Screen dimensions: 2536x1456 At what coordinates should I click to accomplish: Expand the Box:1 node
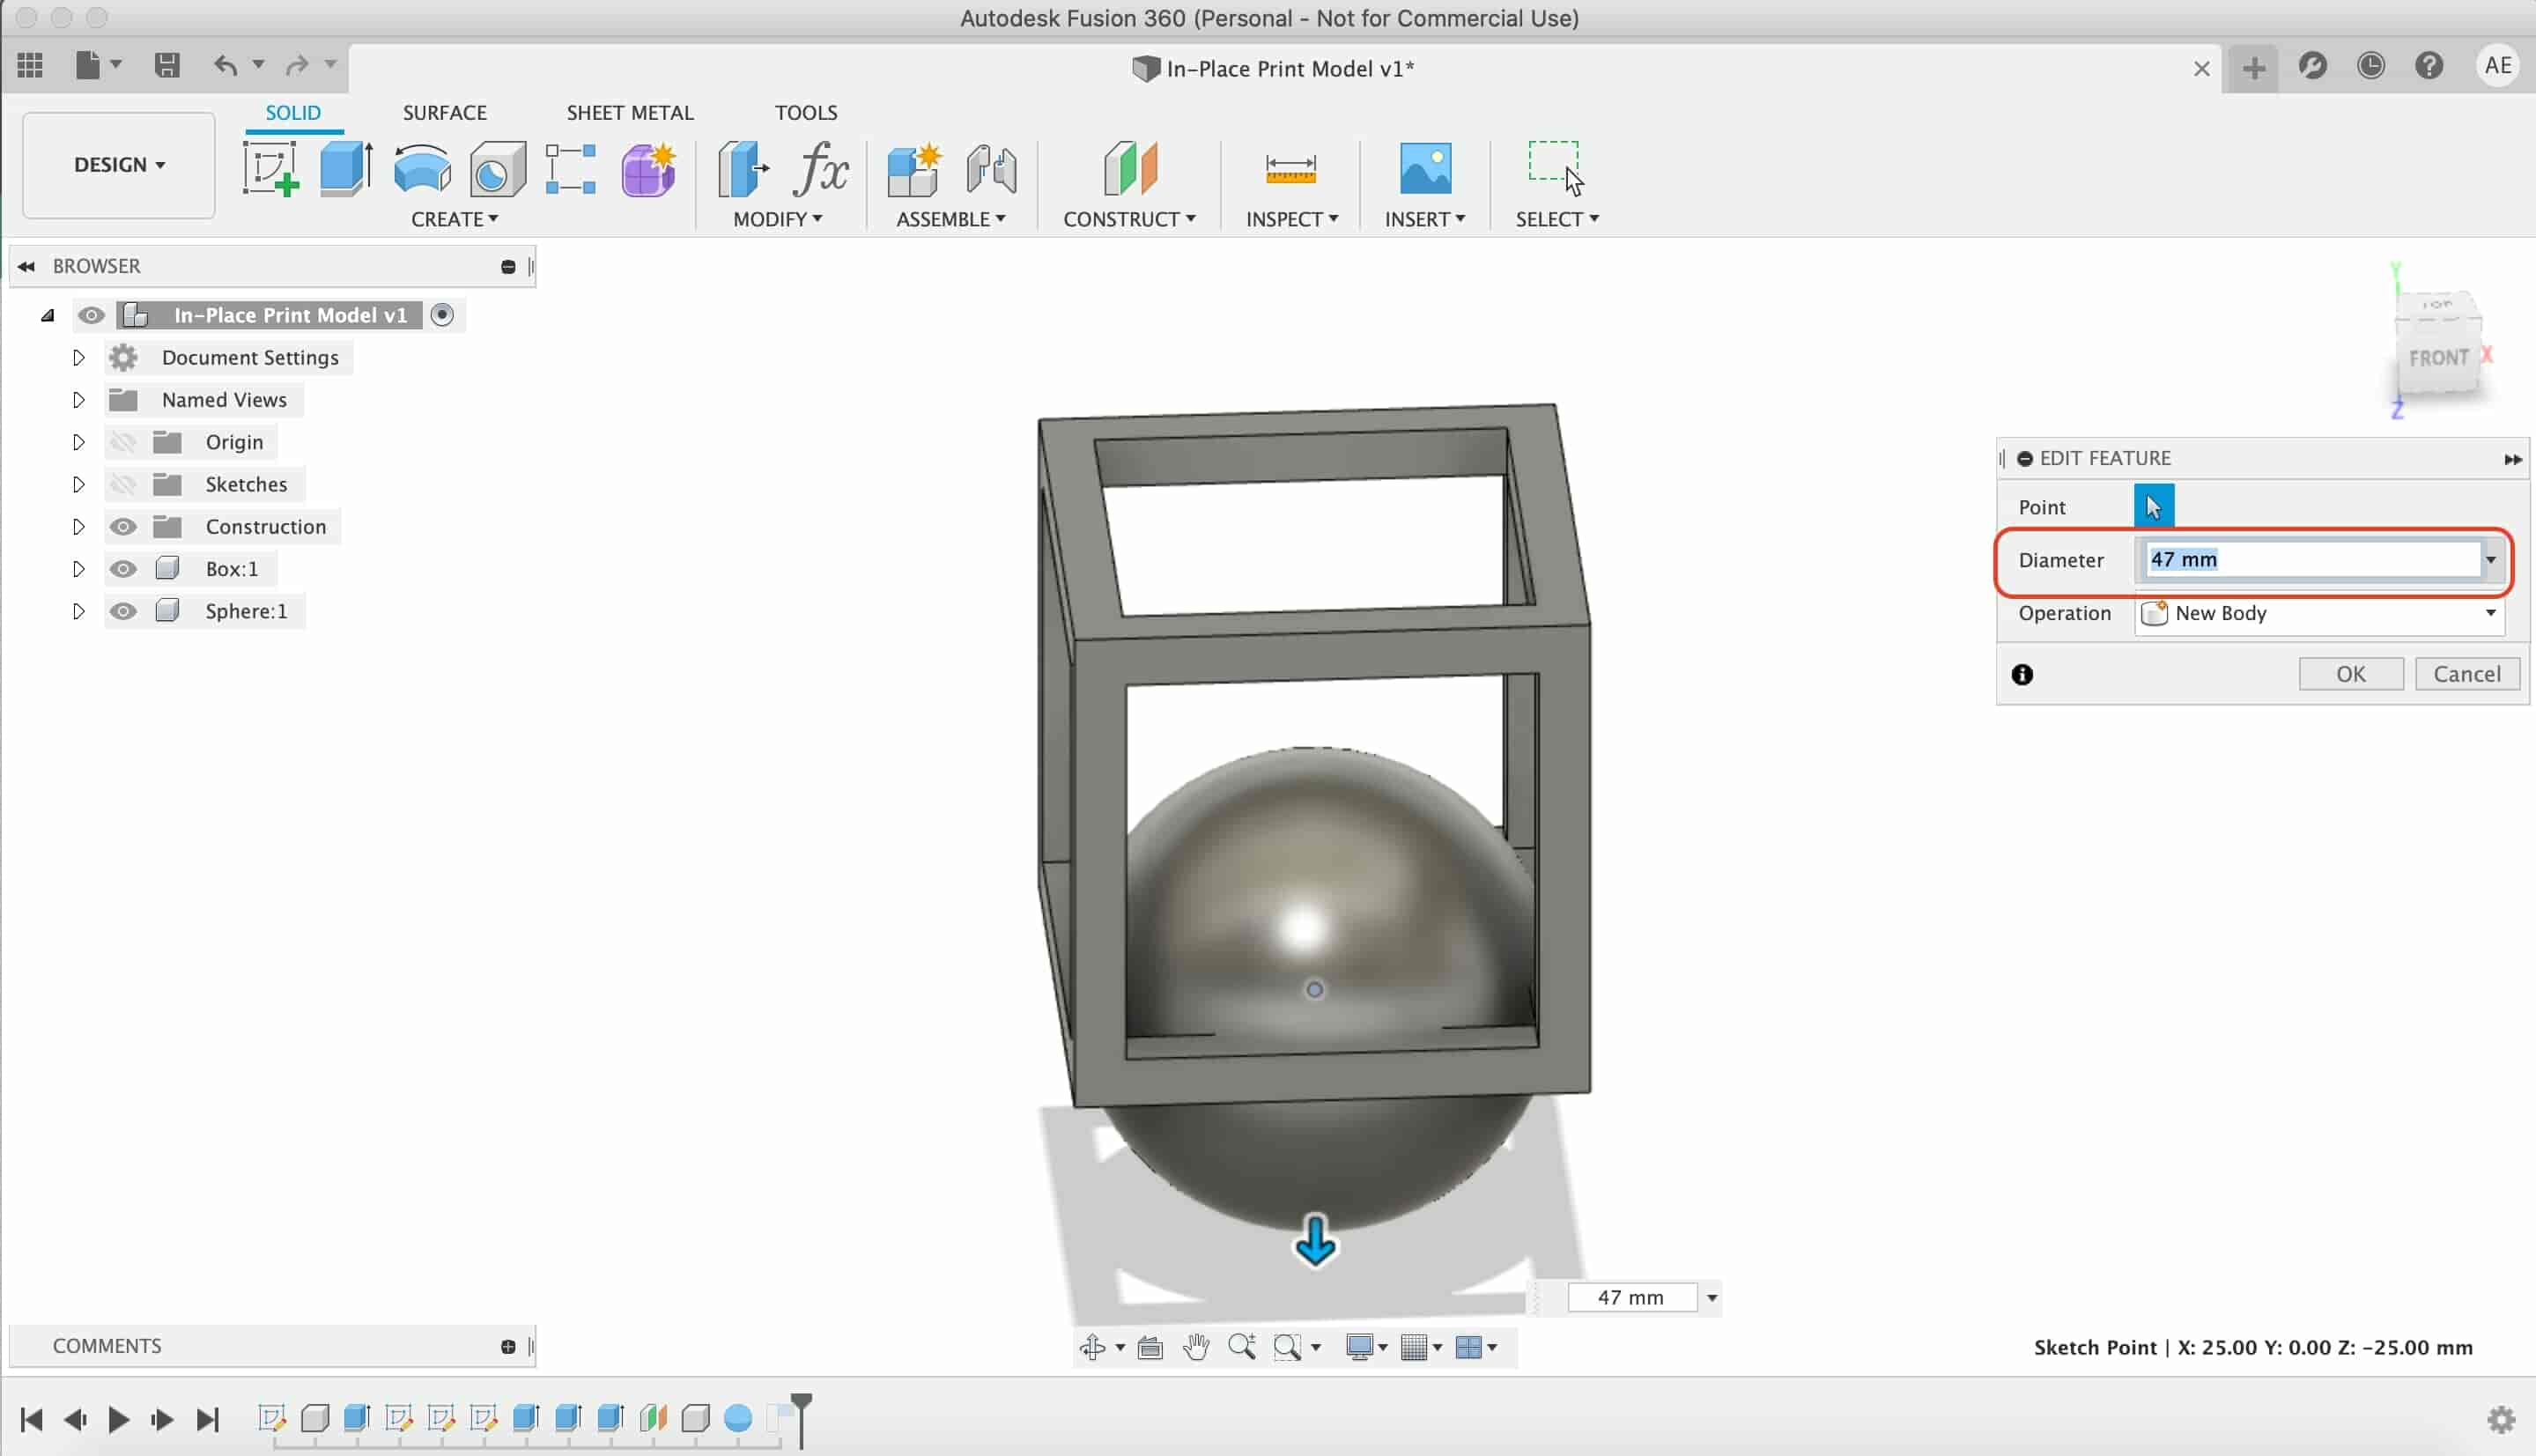pos(78,569)
